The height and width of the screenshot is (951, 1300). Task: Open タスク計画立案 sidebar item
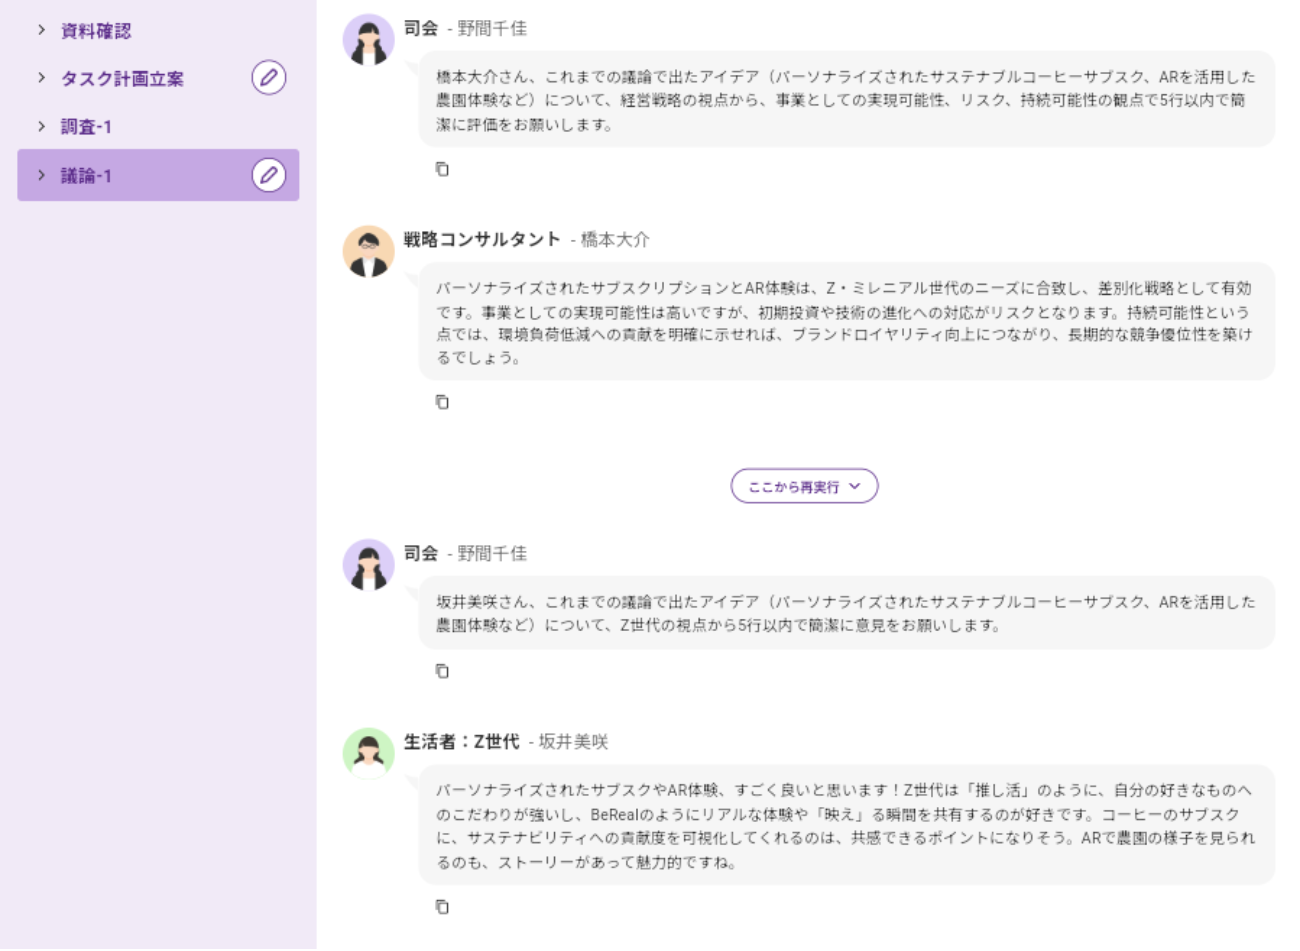tap(122, 79)
